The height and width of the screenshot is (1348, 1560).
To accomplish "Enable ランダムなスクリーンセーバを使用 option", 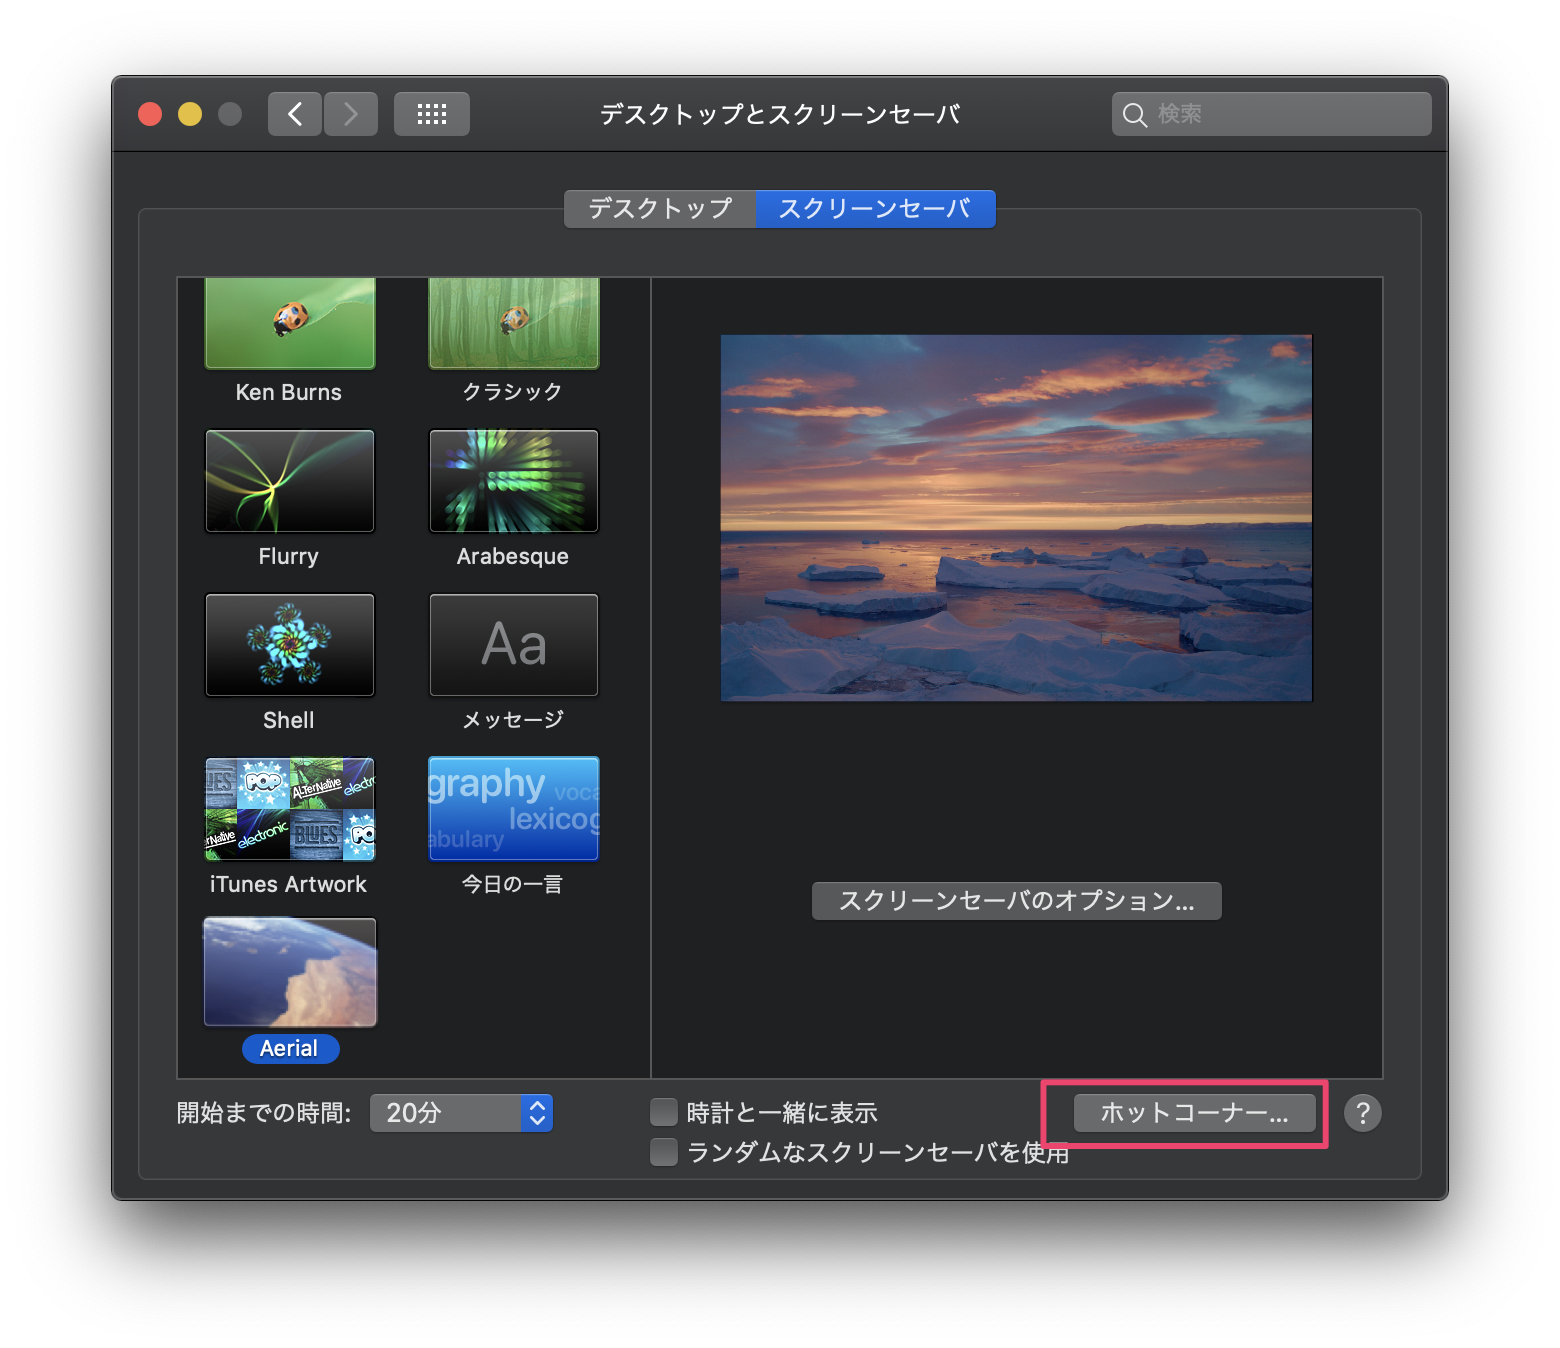I will [663, 1152].
